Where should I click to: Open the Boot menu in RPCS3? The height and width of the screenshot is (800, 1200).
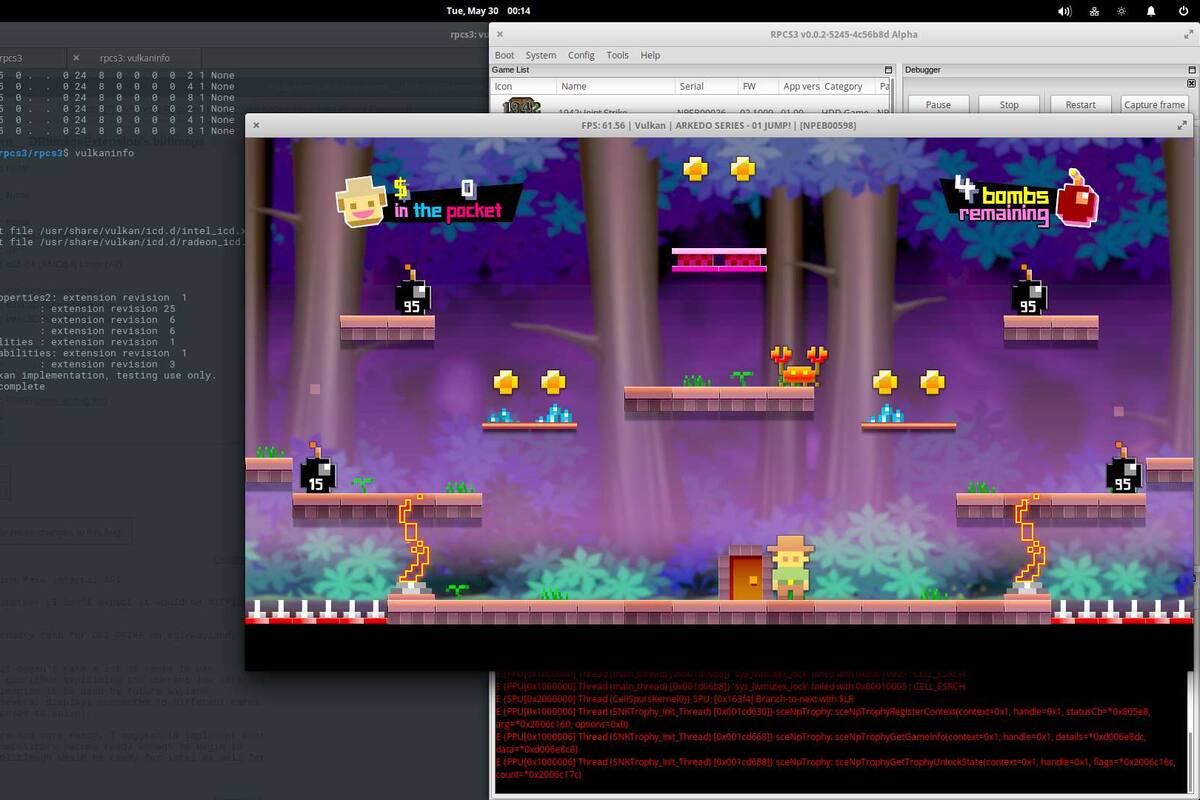(x=504, y=55)
